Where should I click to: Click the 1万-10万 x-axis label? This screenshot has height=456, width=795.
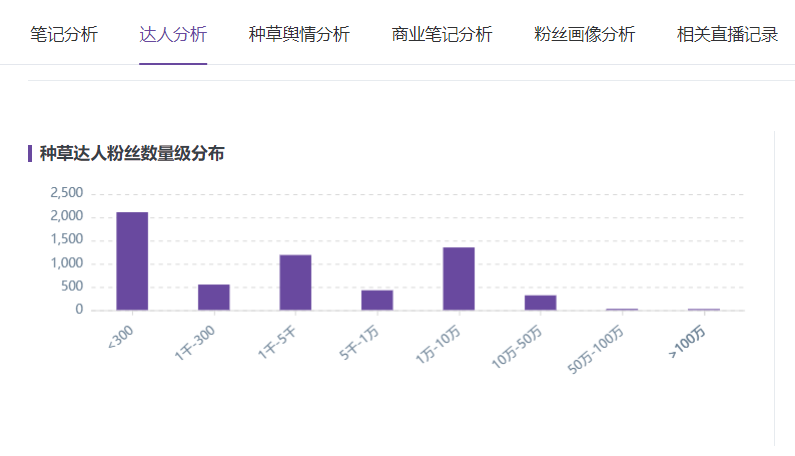(x=439, y=346)
